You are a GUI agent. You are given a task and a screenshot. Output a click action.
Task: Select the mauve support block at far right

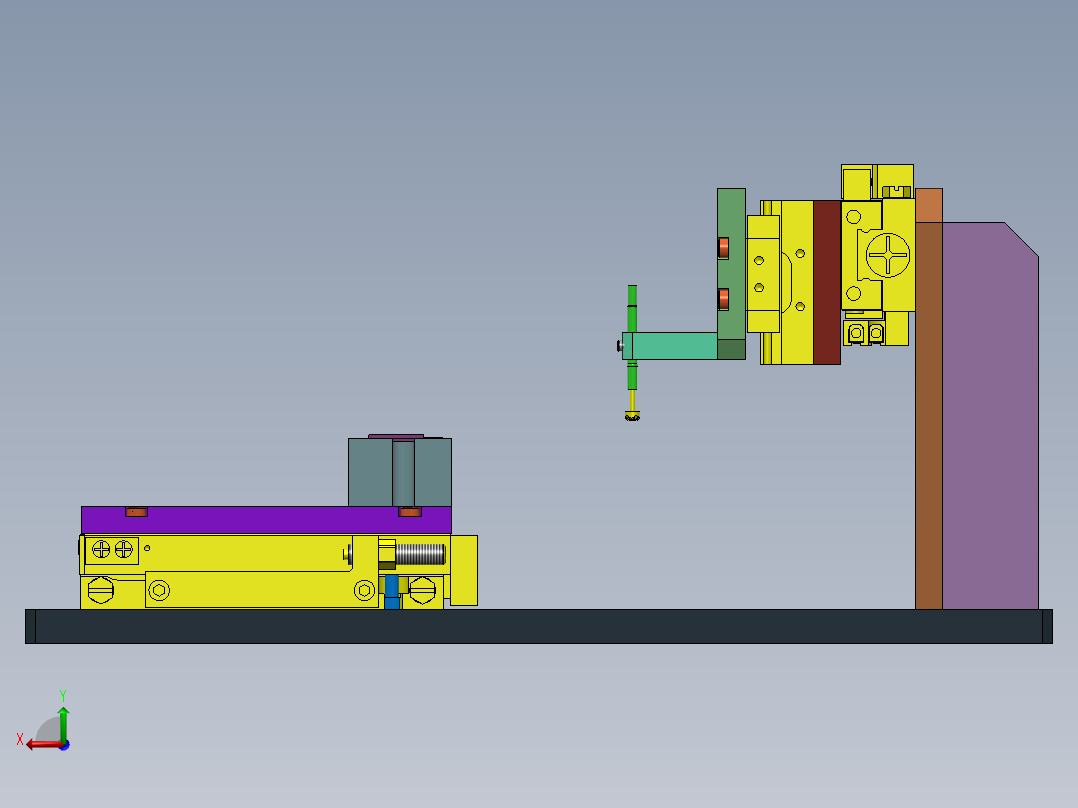click(990, 415)
